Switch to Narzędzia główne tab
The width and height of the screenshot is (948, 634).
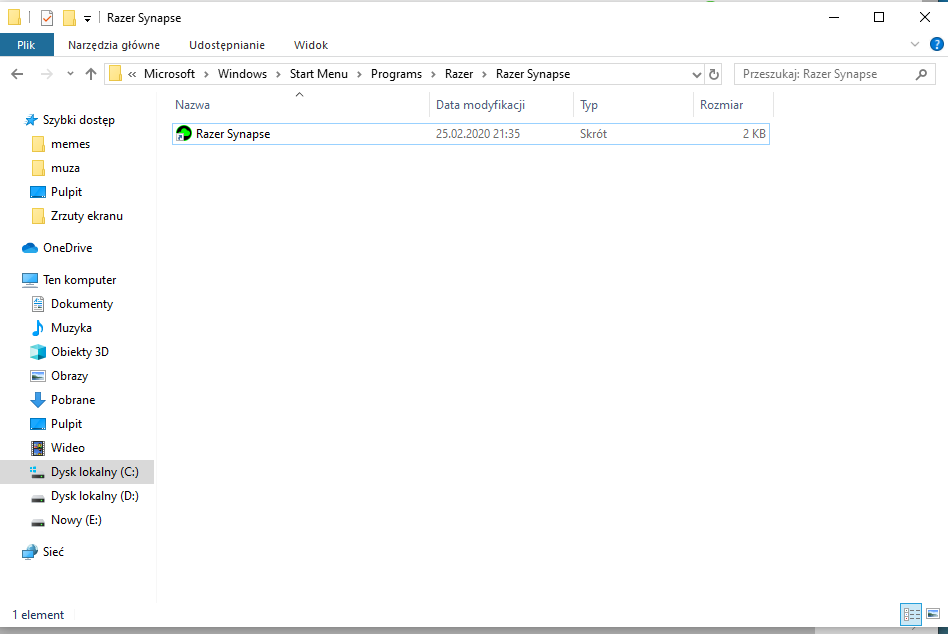tap(114, 45)
